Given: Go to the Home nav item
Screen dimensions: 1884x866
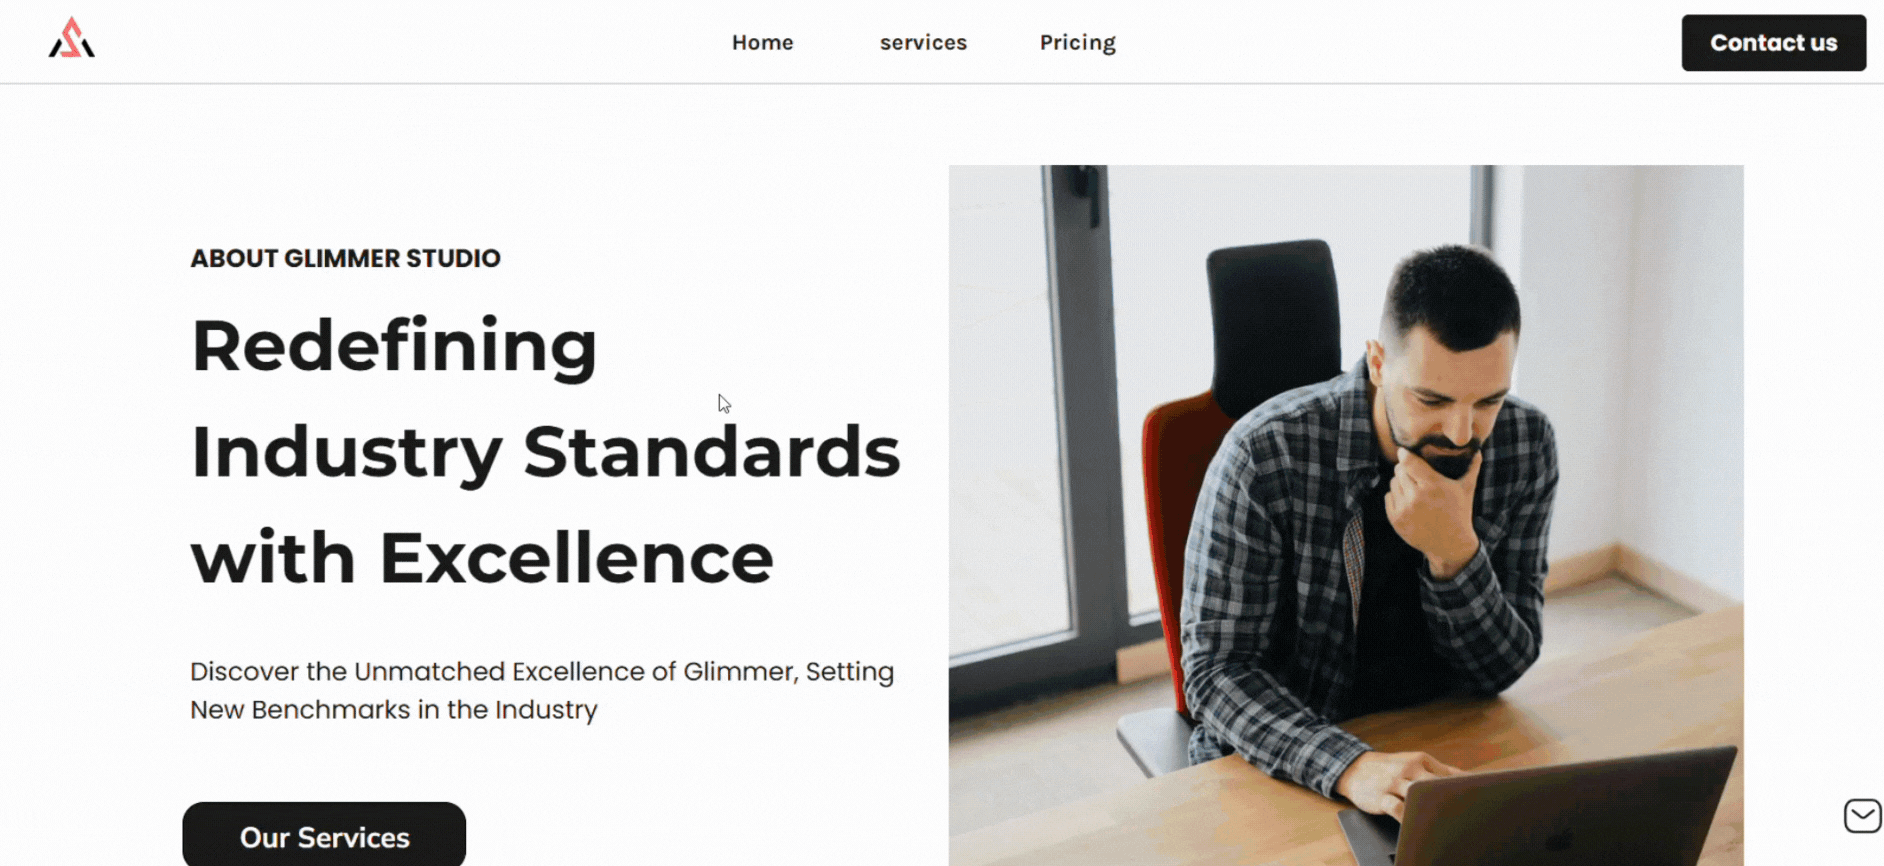Looking at the screenshot, I should 762,43.
